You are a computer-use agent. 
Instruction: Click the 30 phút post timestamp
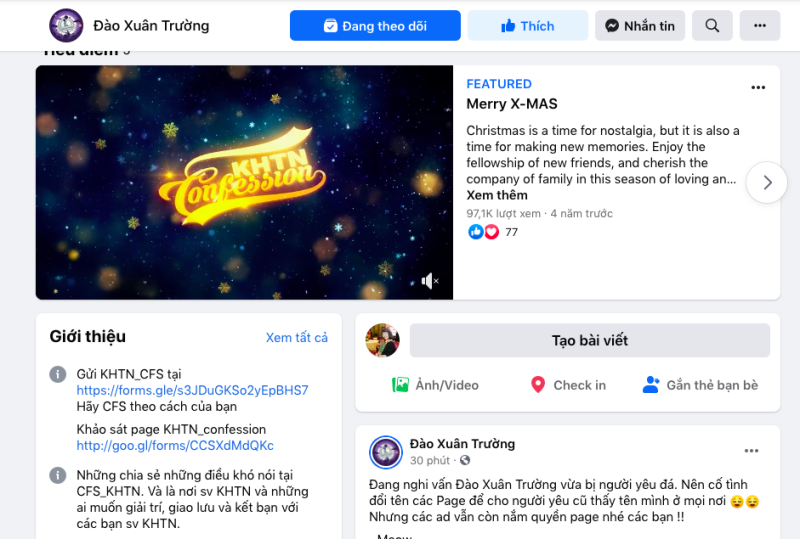coord(430,460)
